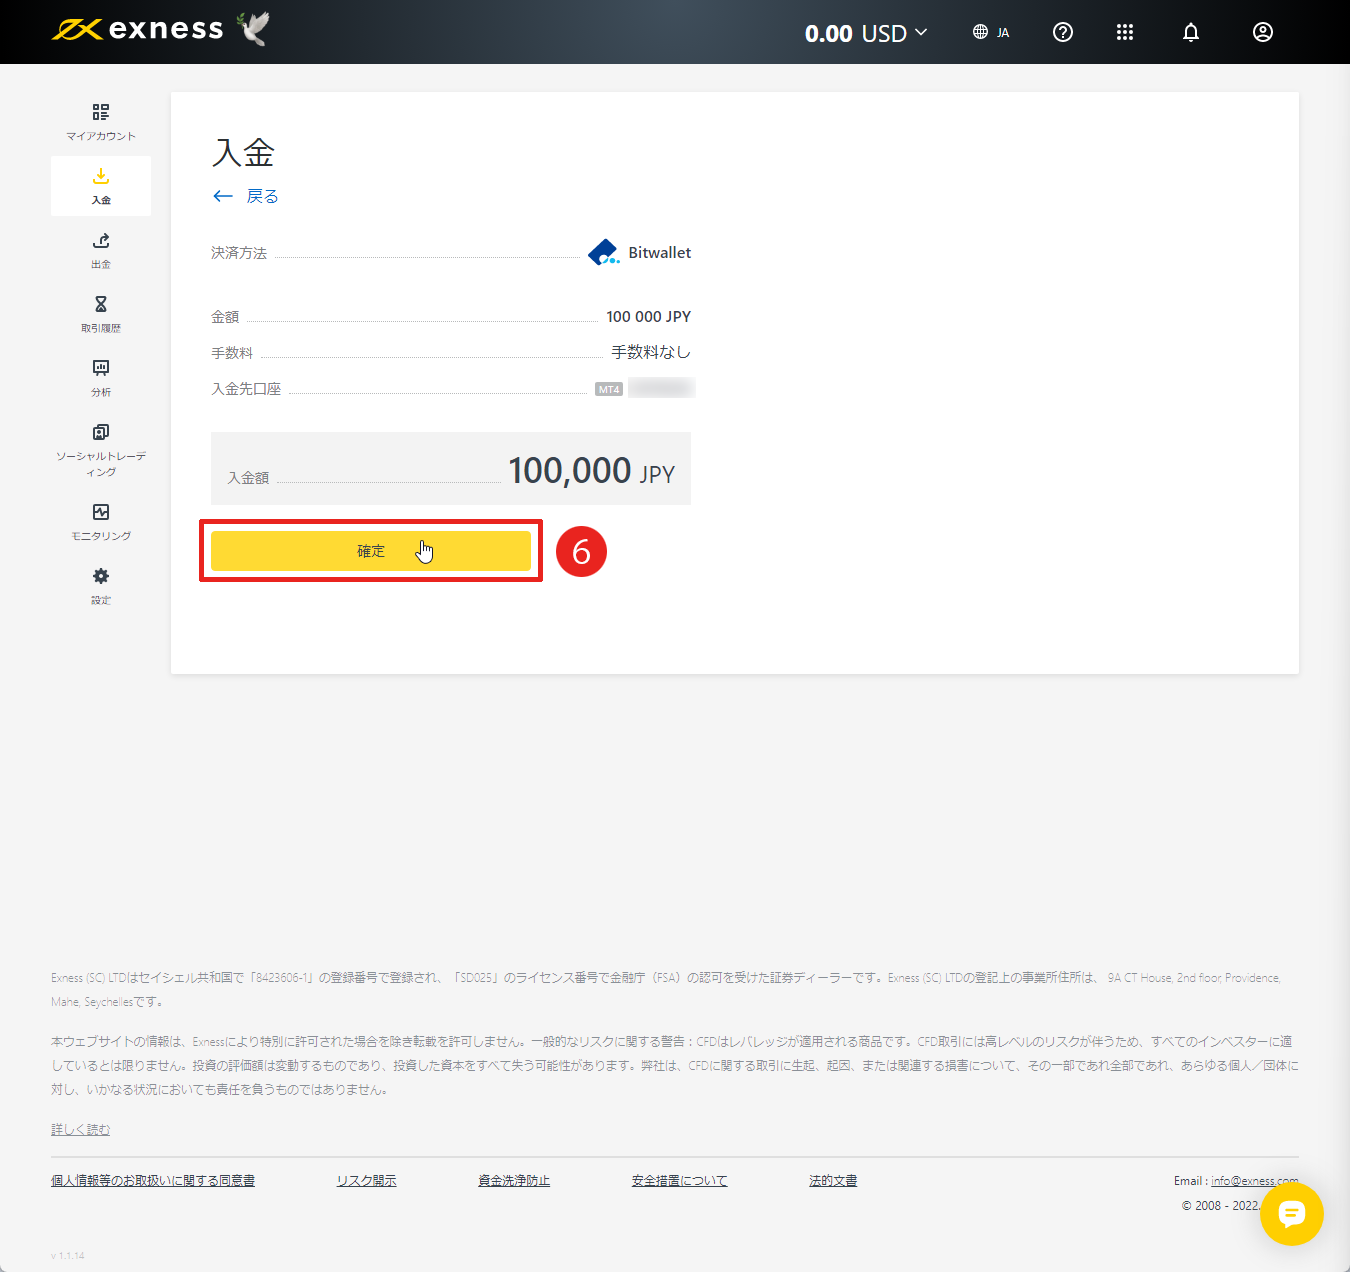The image size is (1350, 1272).
Task: Open the 分析 analytics panel
Action: 100,377
